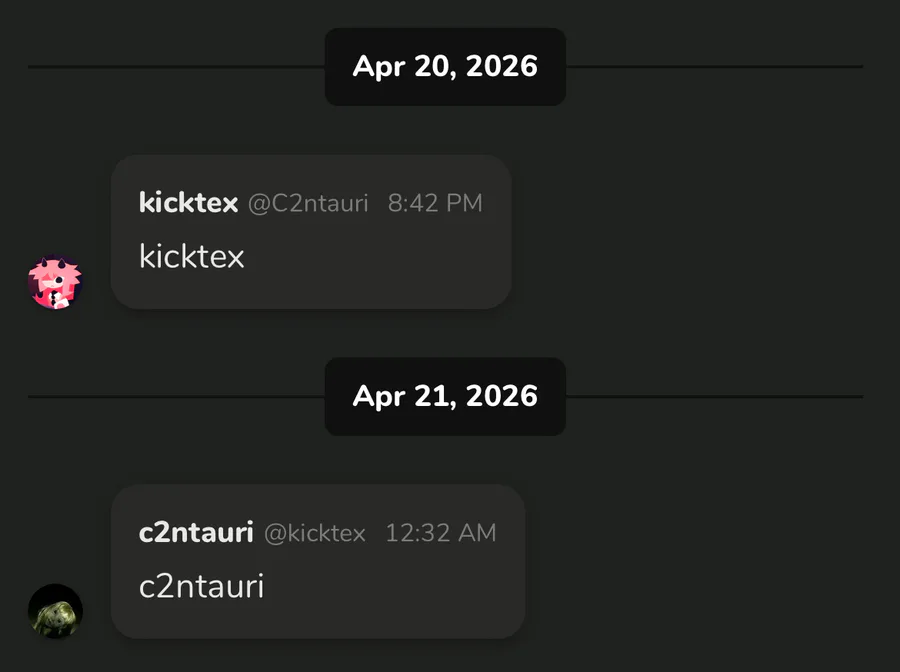Viewport: 900px width, 672px height.
Task: Select the Apr 20, 2026 date badge
Action: click(445, 67)
